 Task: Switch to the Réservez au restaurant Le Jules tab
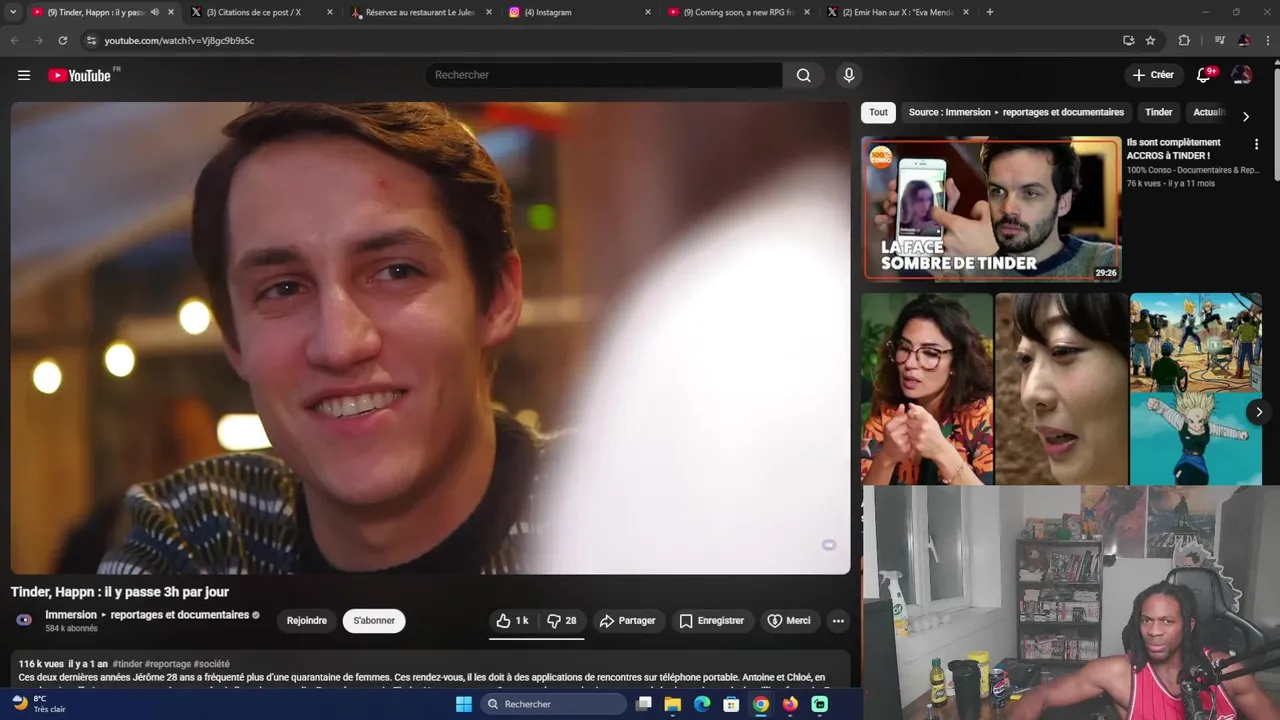(x=420, y=12)
